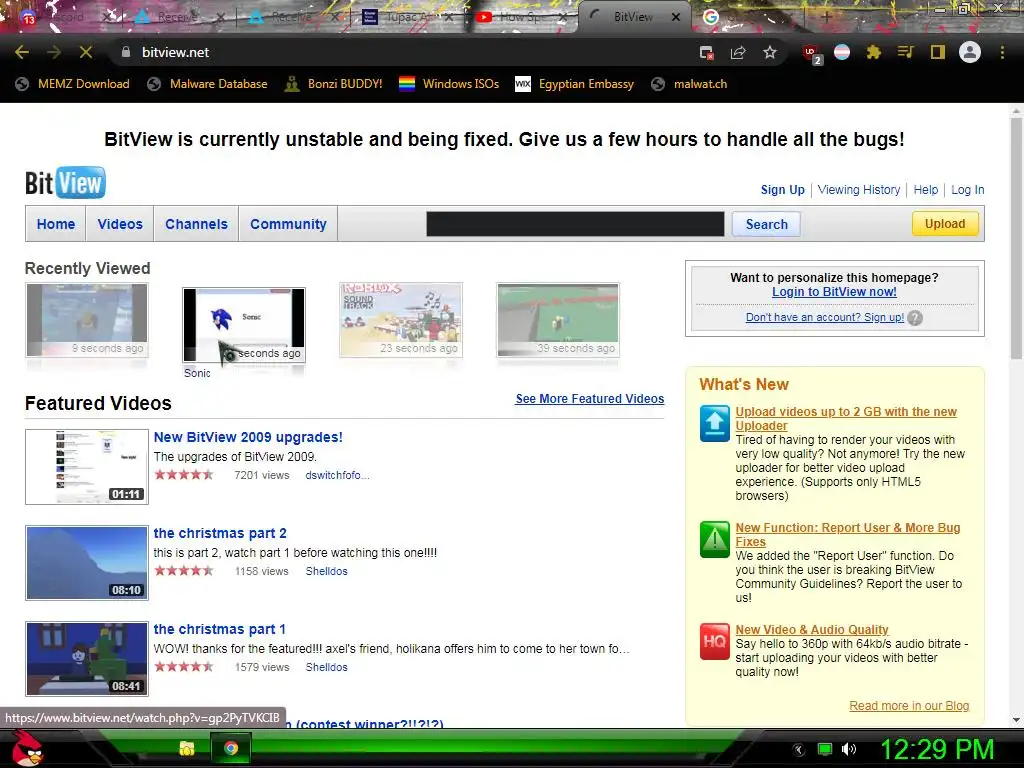Click the Search button
The width and height of the screenshot is (1024, 768).
coord(767,224)
